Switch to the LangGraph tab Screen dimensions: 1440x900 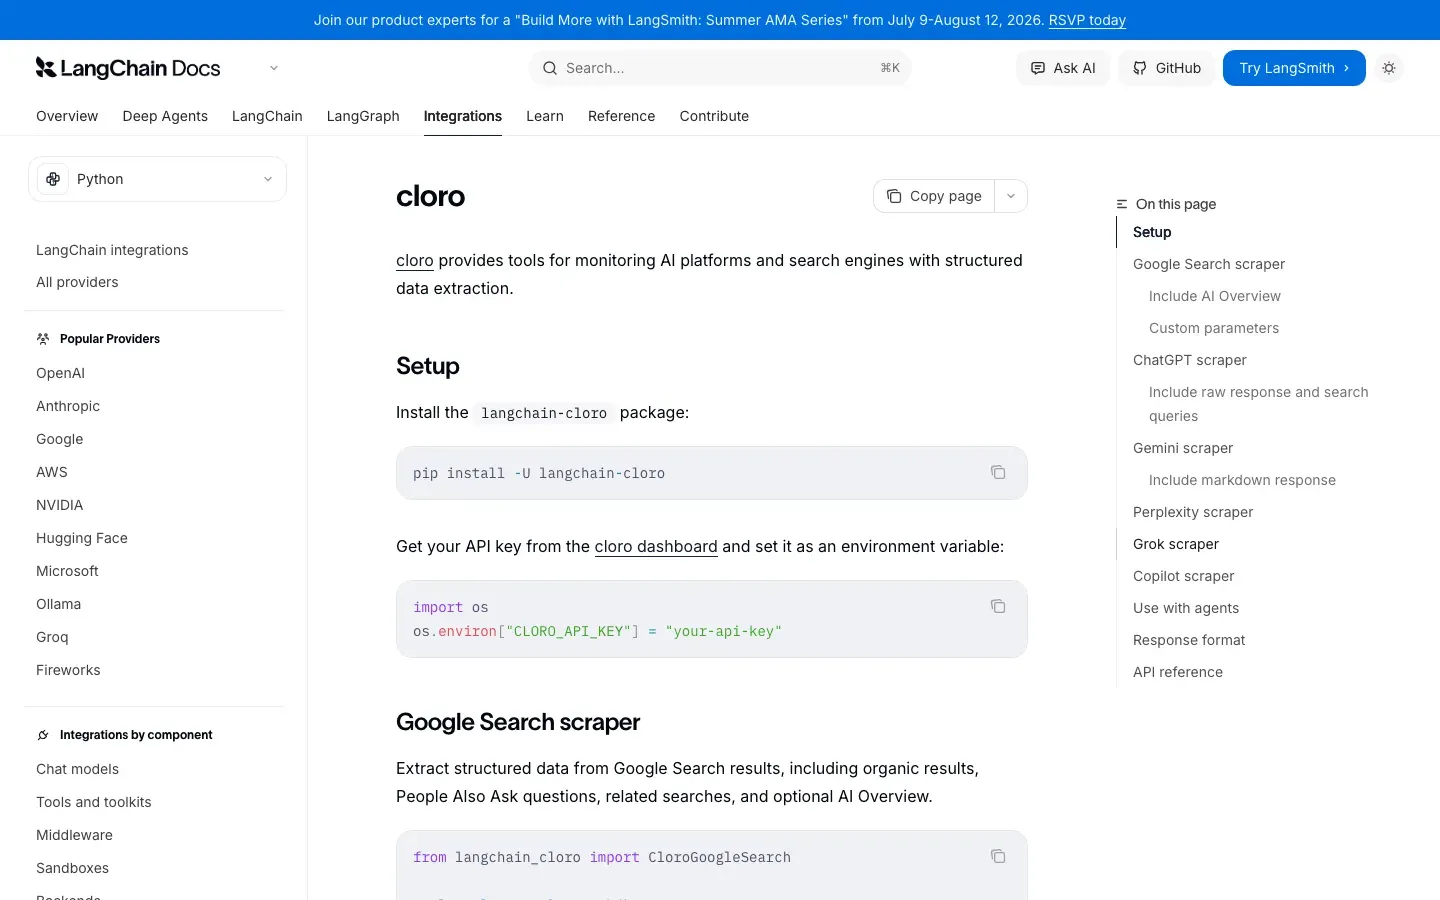363,116
